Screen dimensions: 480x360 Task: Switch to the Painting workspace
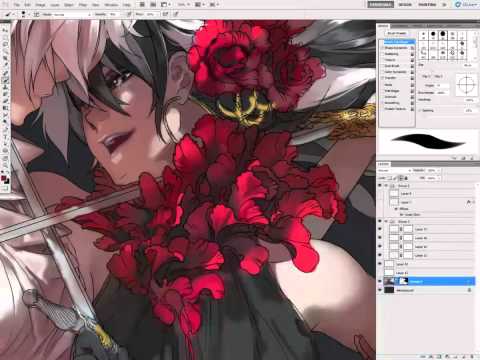click(x=427, y=5)
